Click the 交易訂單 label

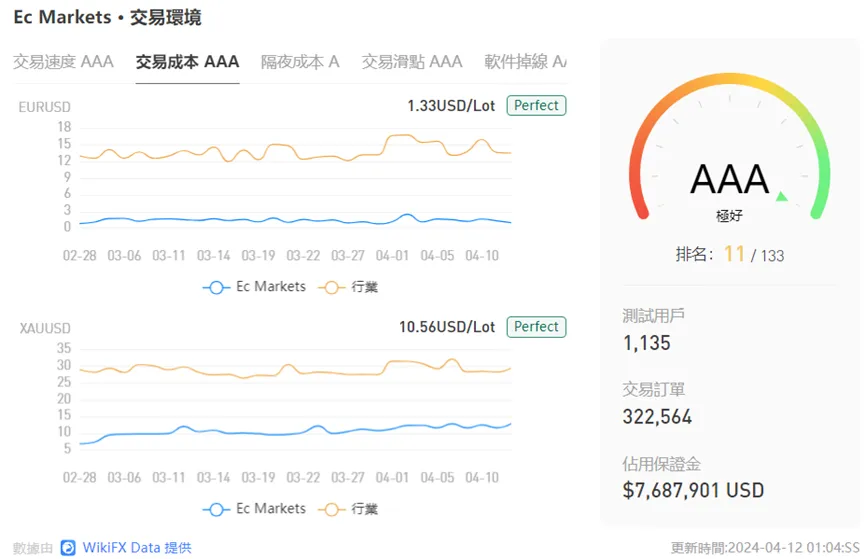654,389
